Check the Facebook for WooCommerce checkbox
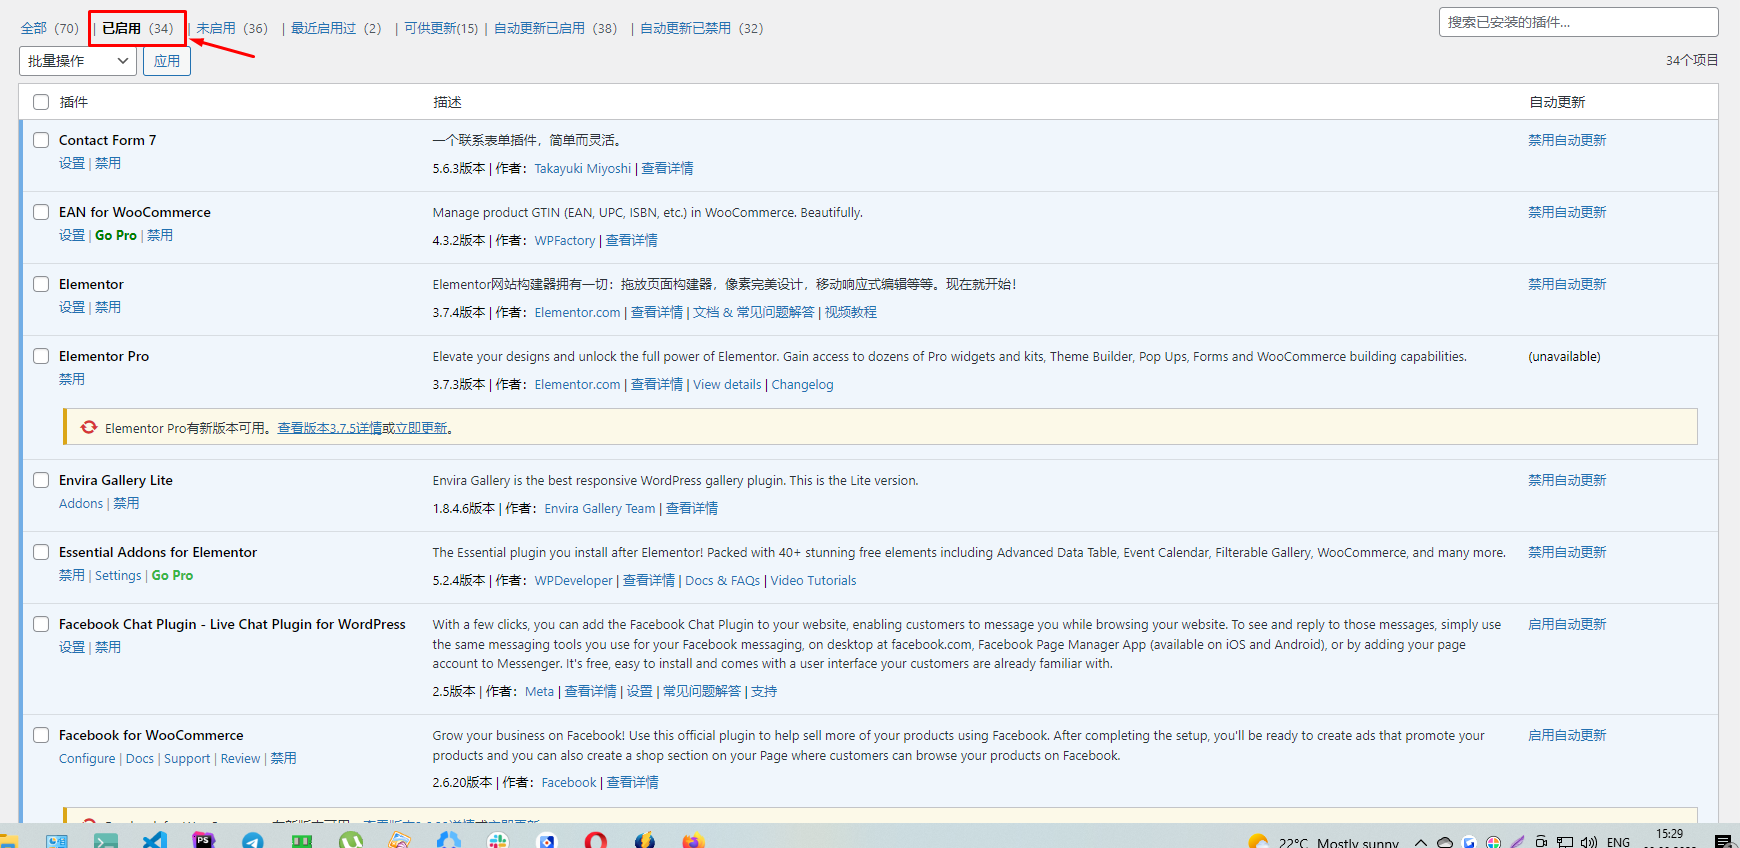The height and width of the screenshot is (848, 1740). point(41,735)
